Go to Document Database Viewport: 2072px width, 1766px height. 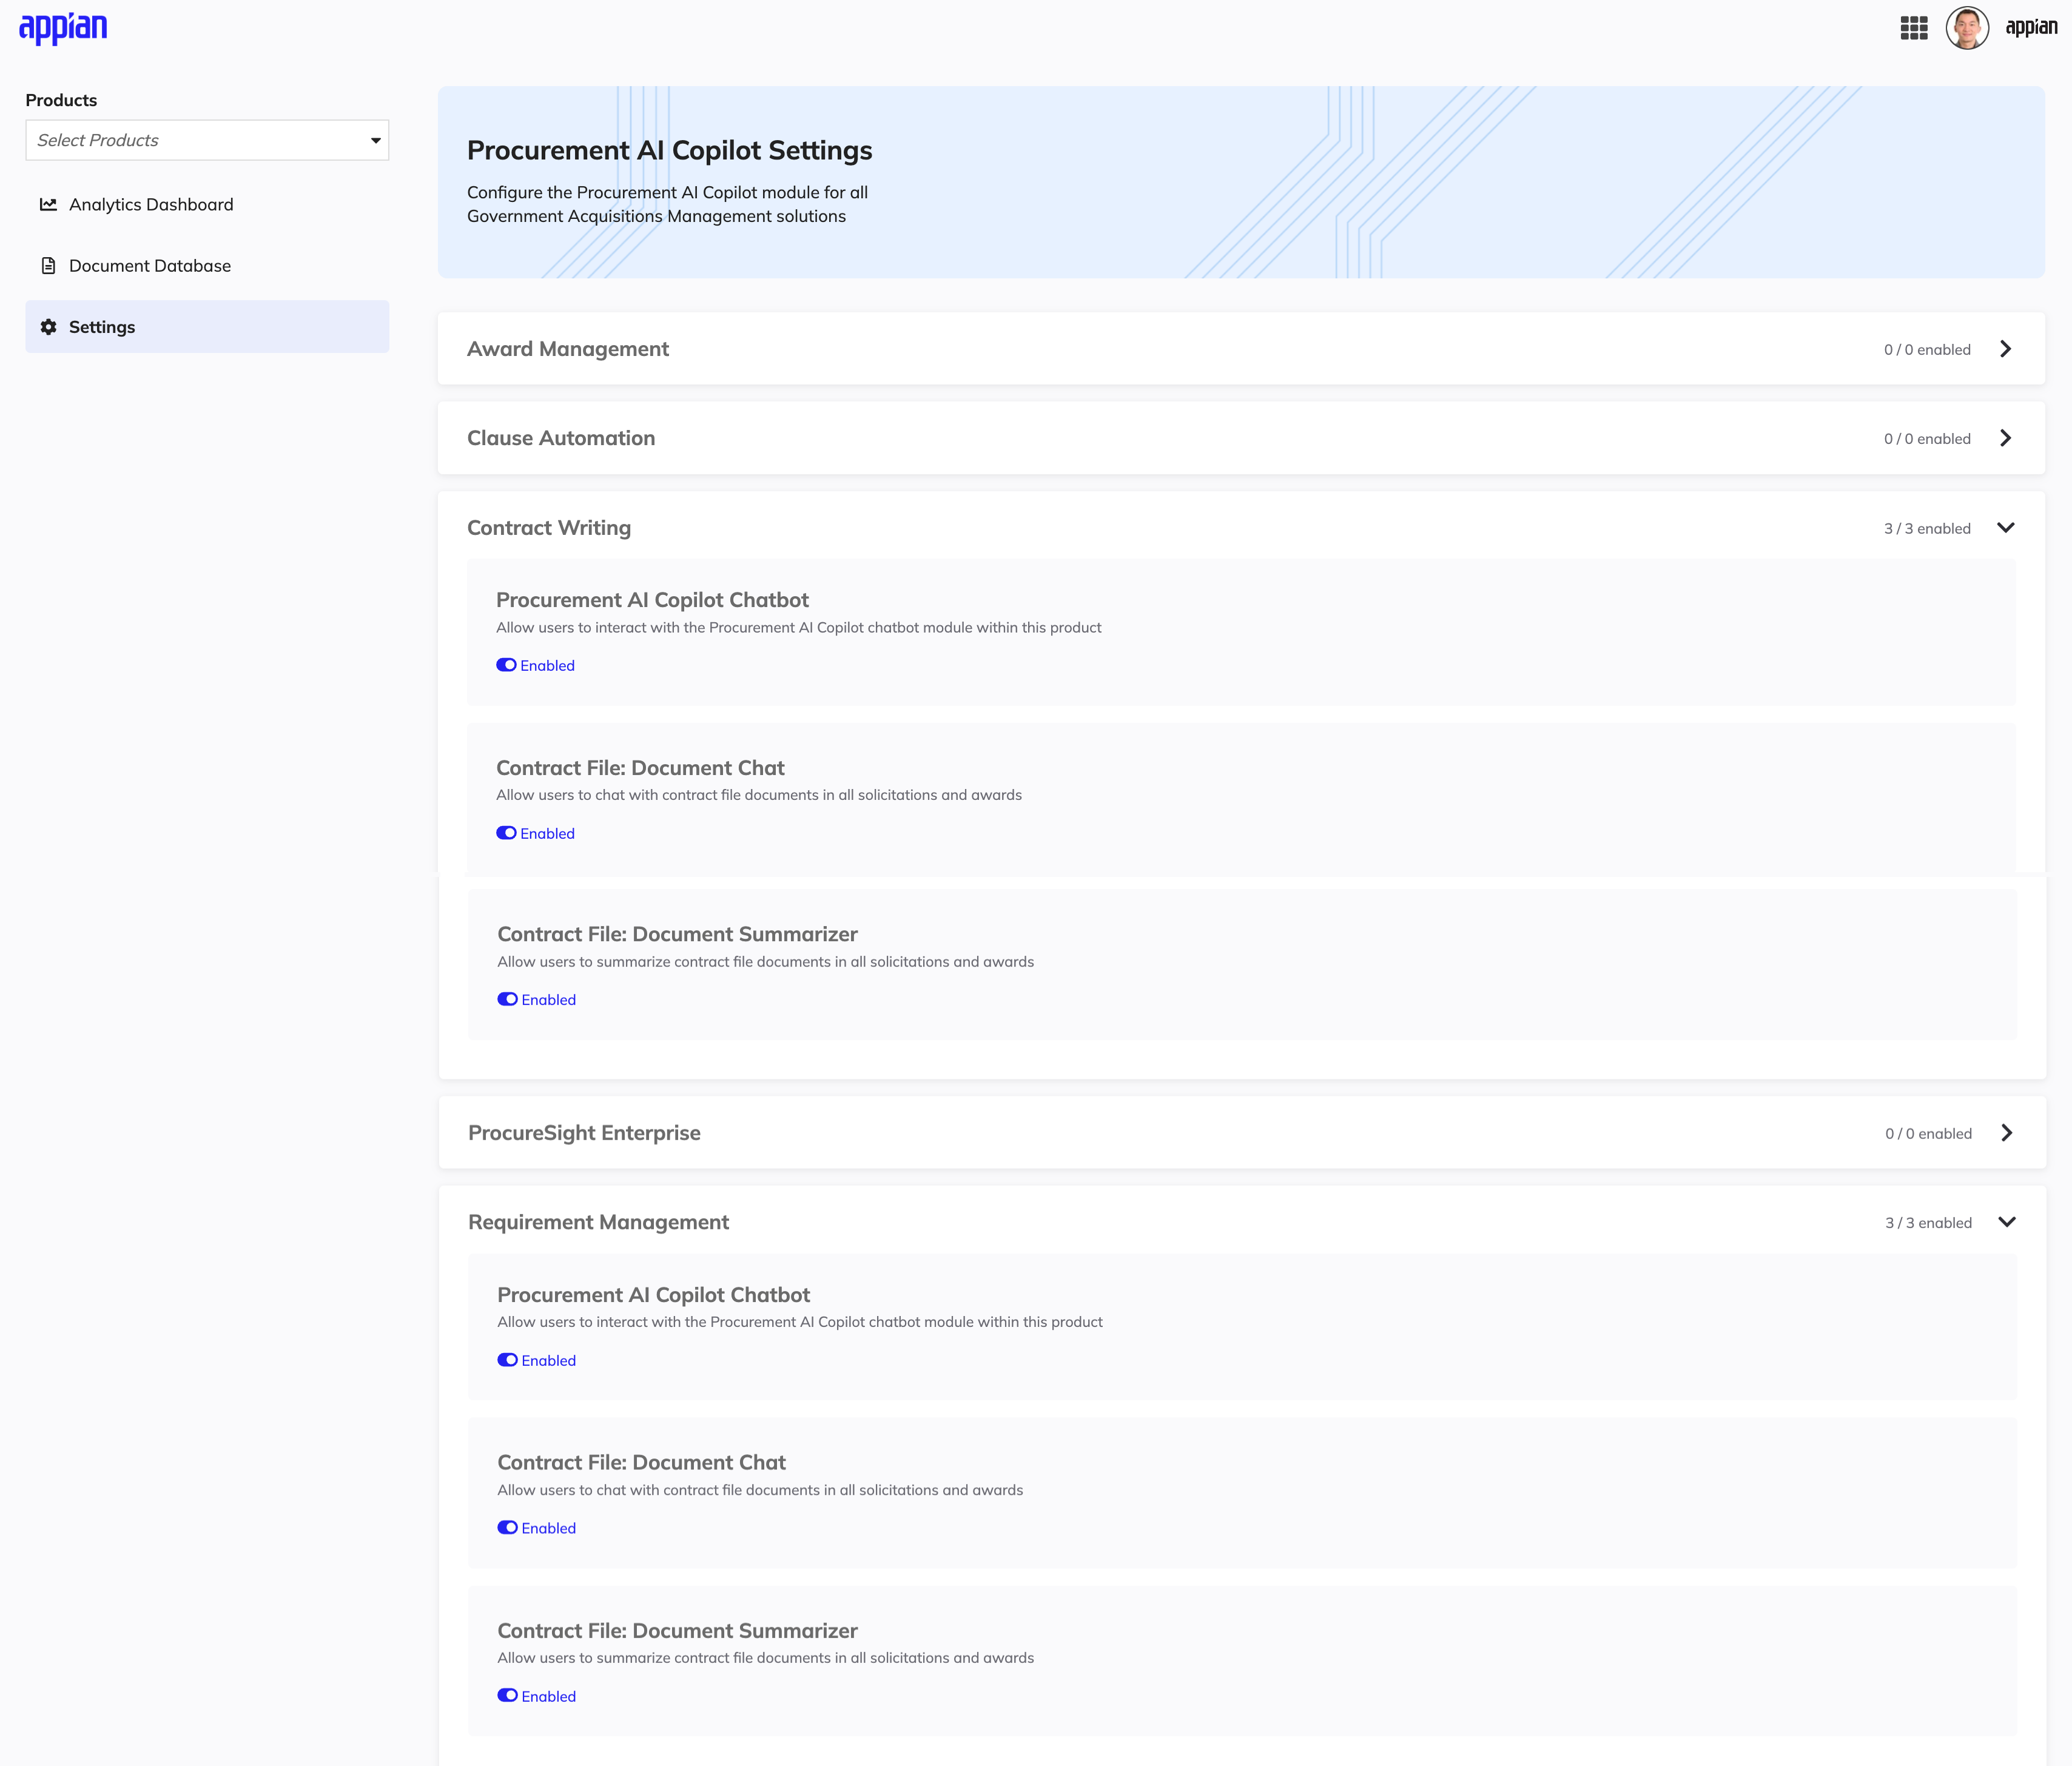tap(207, 266)
